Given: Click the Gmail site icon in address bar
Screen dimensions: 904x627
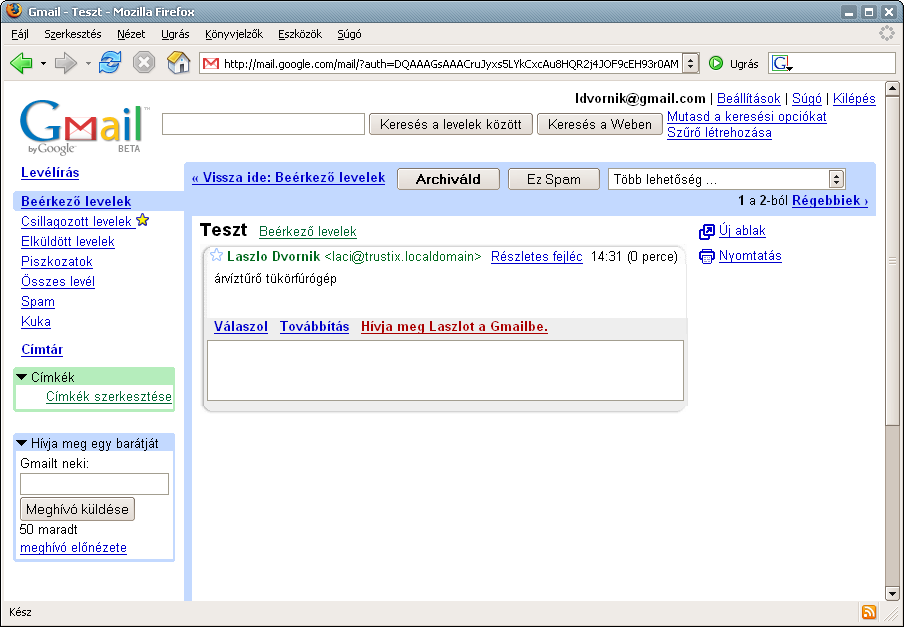Looking at the screenshot, I should click(211, 63).
